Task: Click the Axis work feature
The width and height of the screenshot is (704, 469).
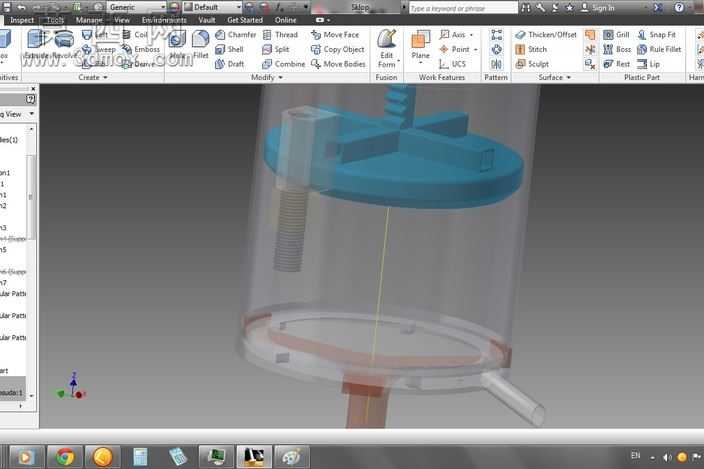Action: [453, 35]
